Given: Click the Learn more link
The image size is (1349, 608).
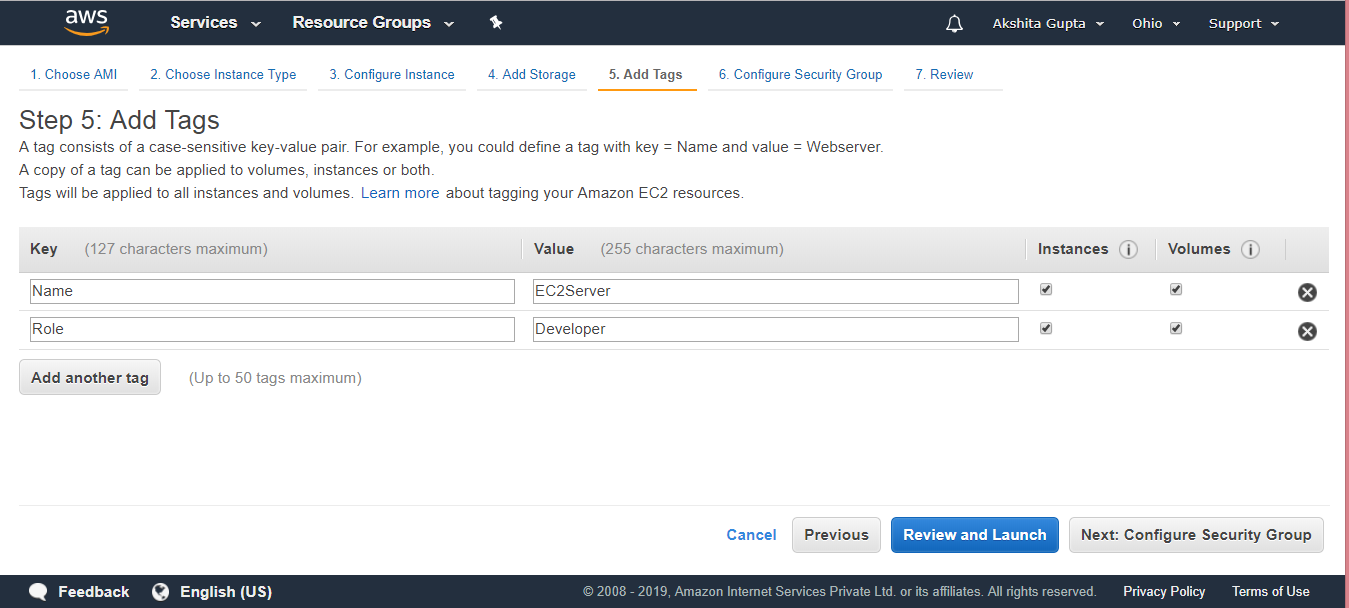Looking at the screenshot, I should (x=400, y=193).
